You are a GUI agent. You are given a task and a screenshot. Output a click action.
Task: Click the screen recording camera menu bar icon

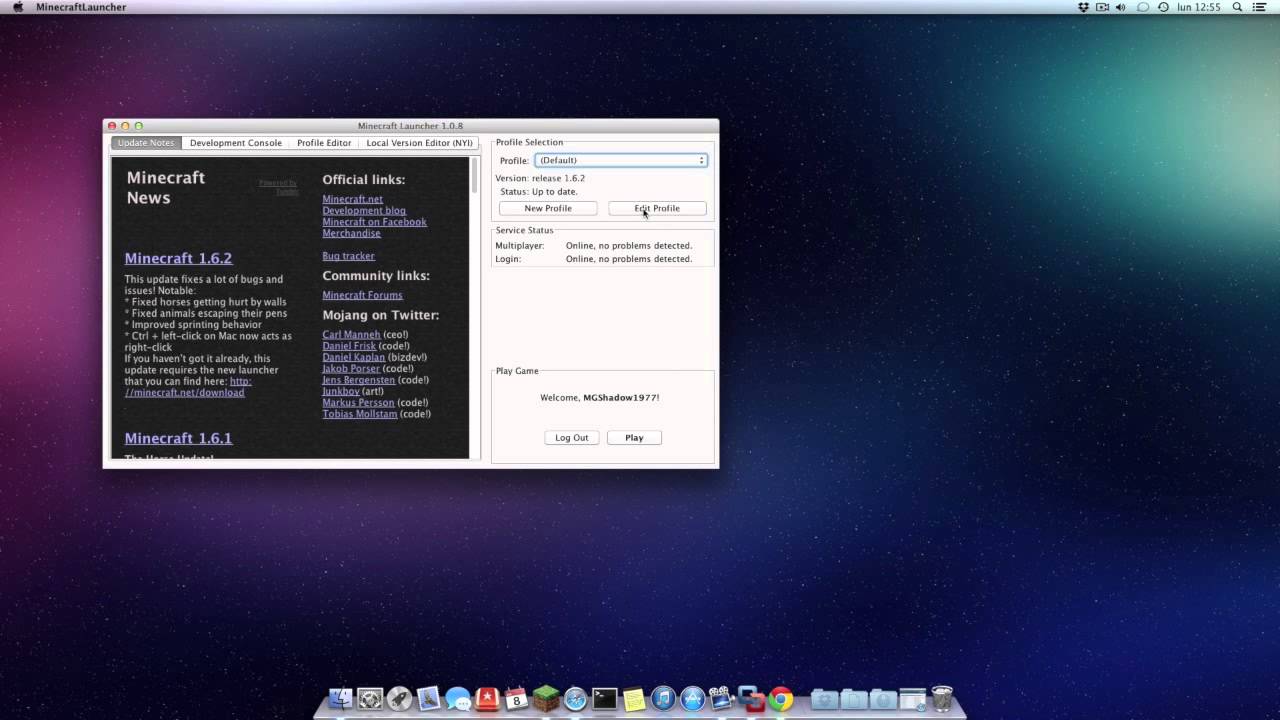click(1103, 7)
